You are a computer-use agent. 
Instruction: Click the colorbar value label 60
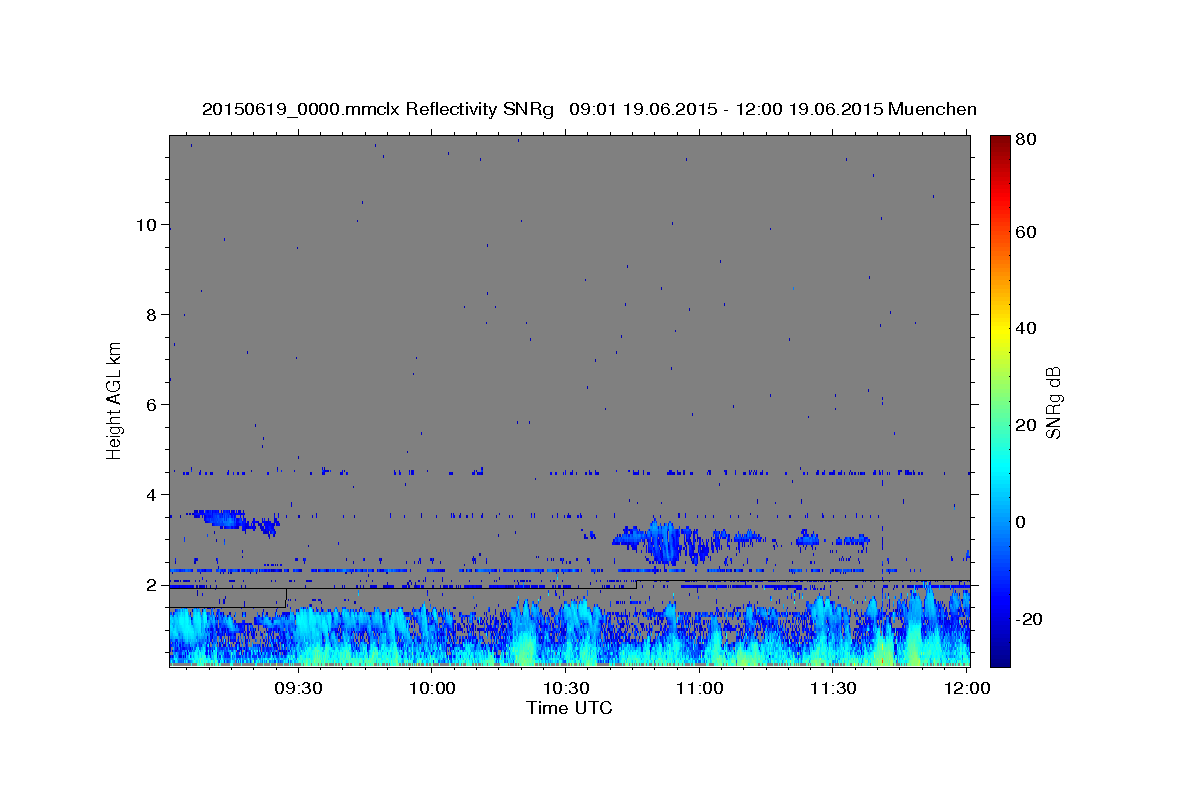tap(1025, 232)
